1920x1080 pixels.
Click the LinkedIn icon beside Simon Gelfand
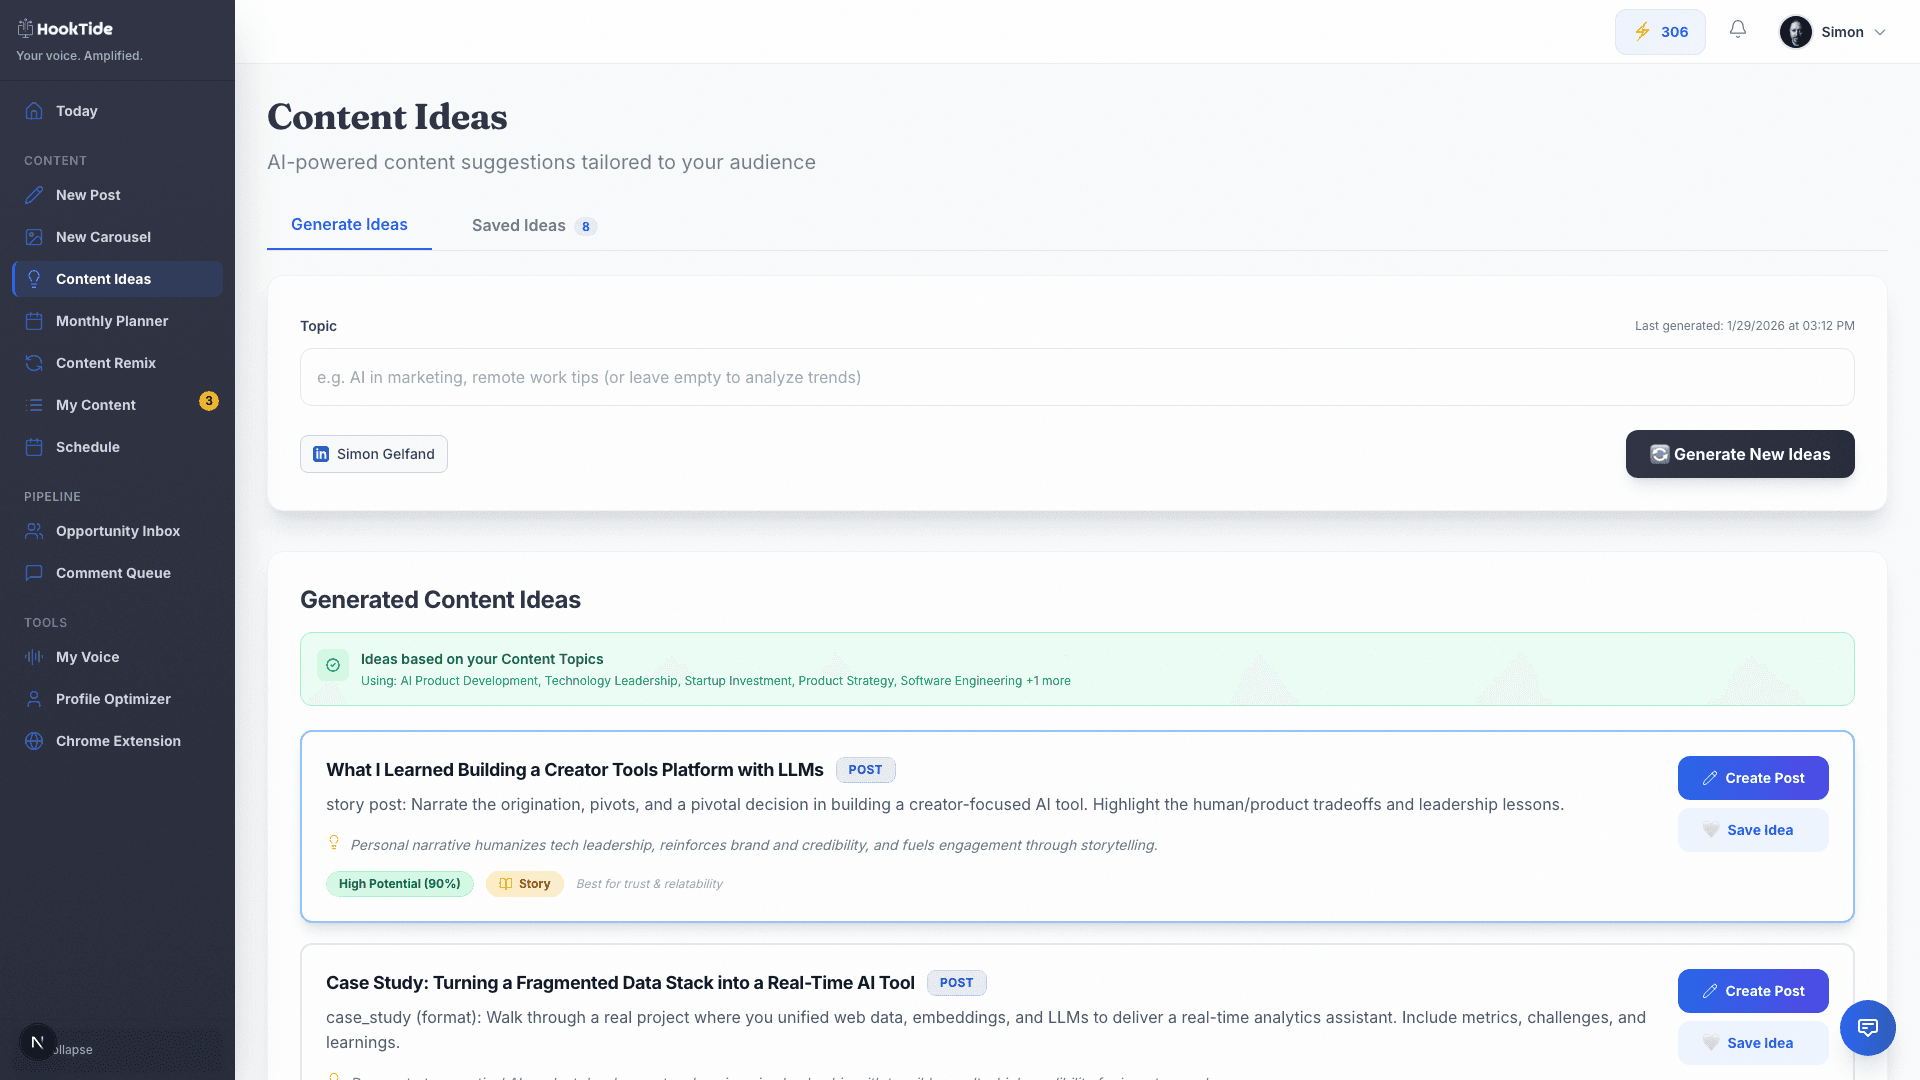(321, 454)
